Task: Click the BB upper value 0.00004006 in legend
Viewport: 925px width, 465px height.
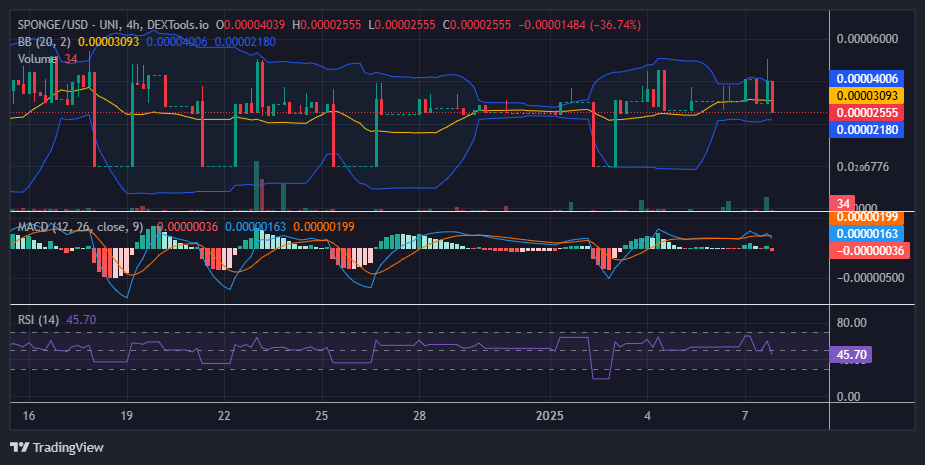Action: tap(177, 42)
